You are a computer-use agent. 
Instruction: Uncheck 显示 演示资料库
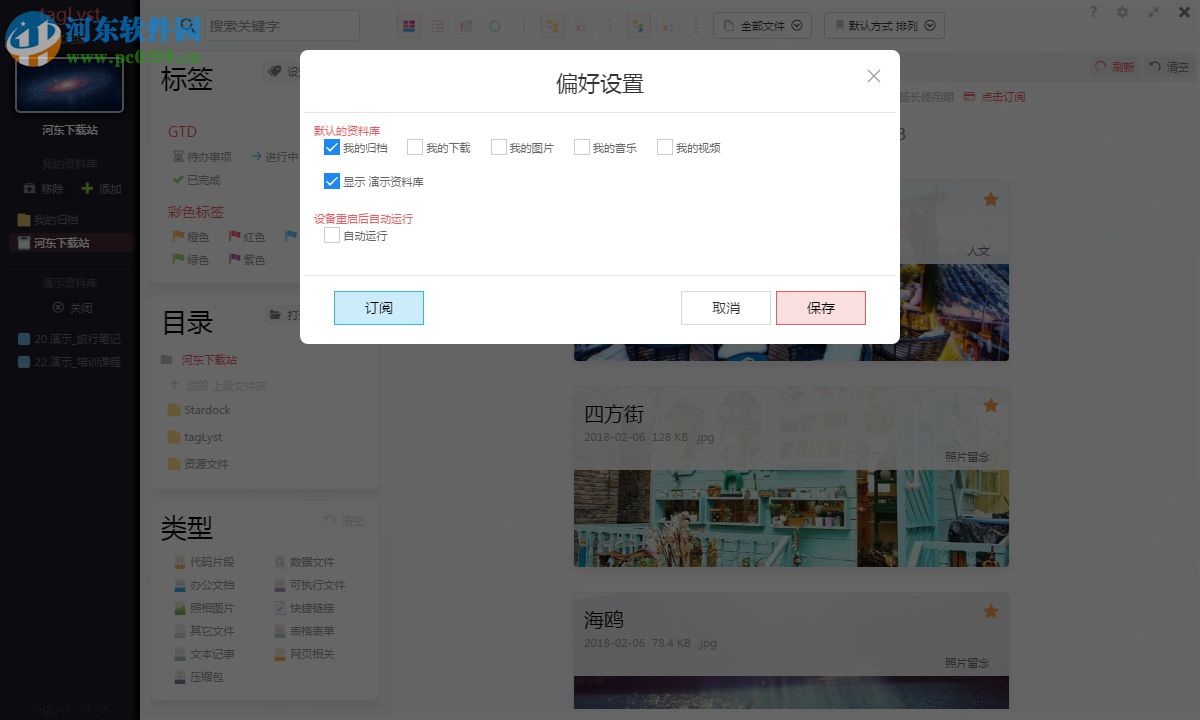(x=332, y=181)
